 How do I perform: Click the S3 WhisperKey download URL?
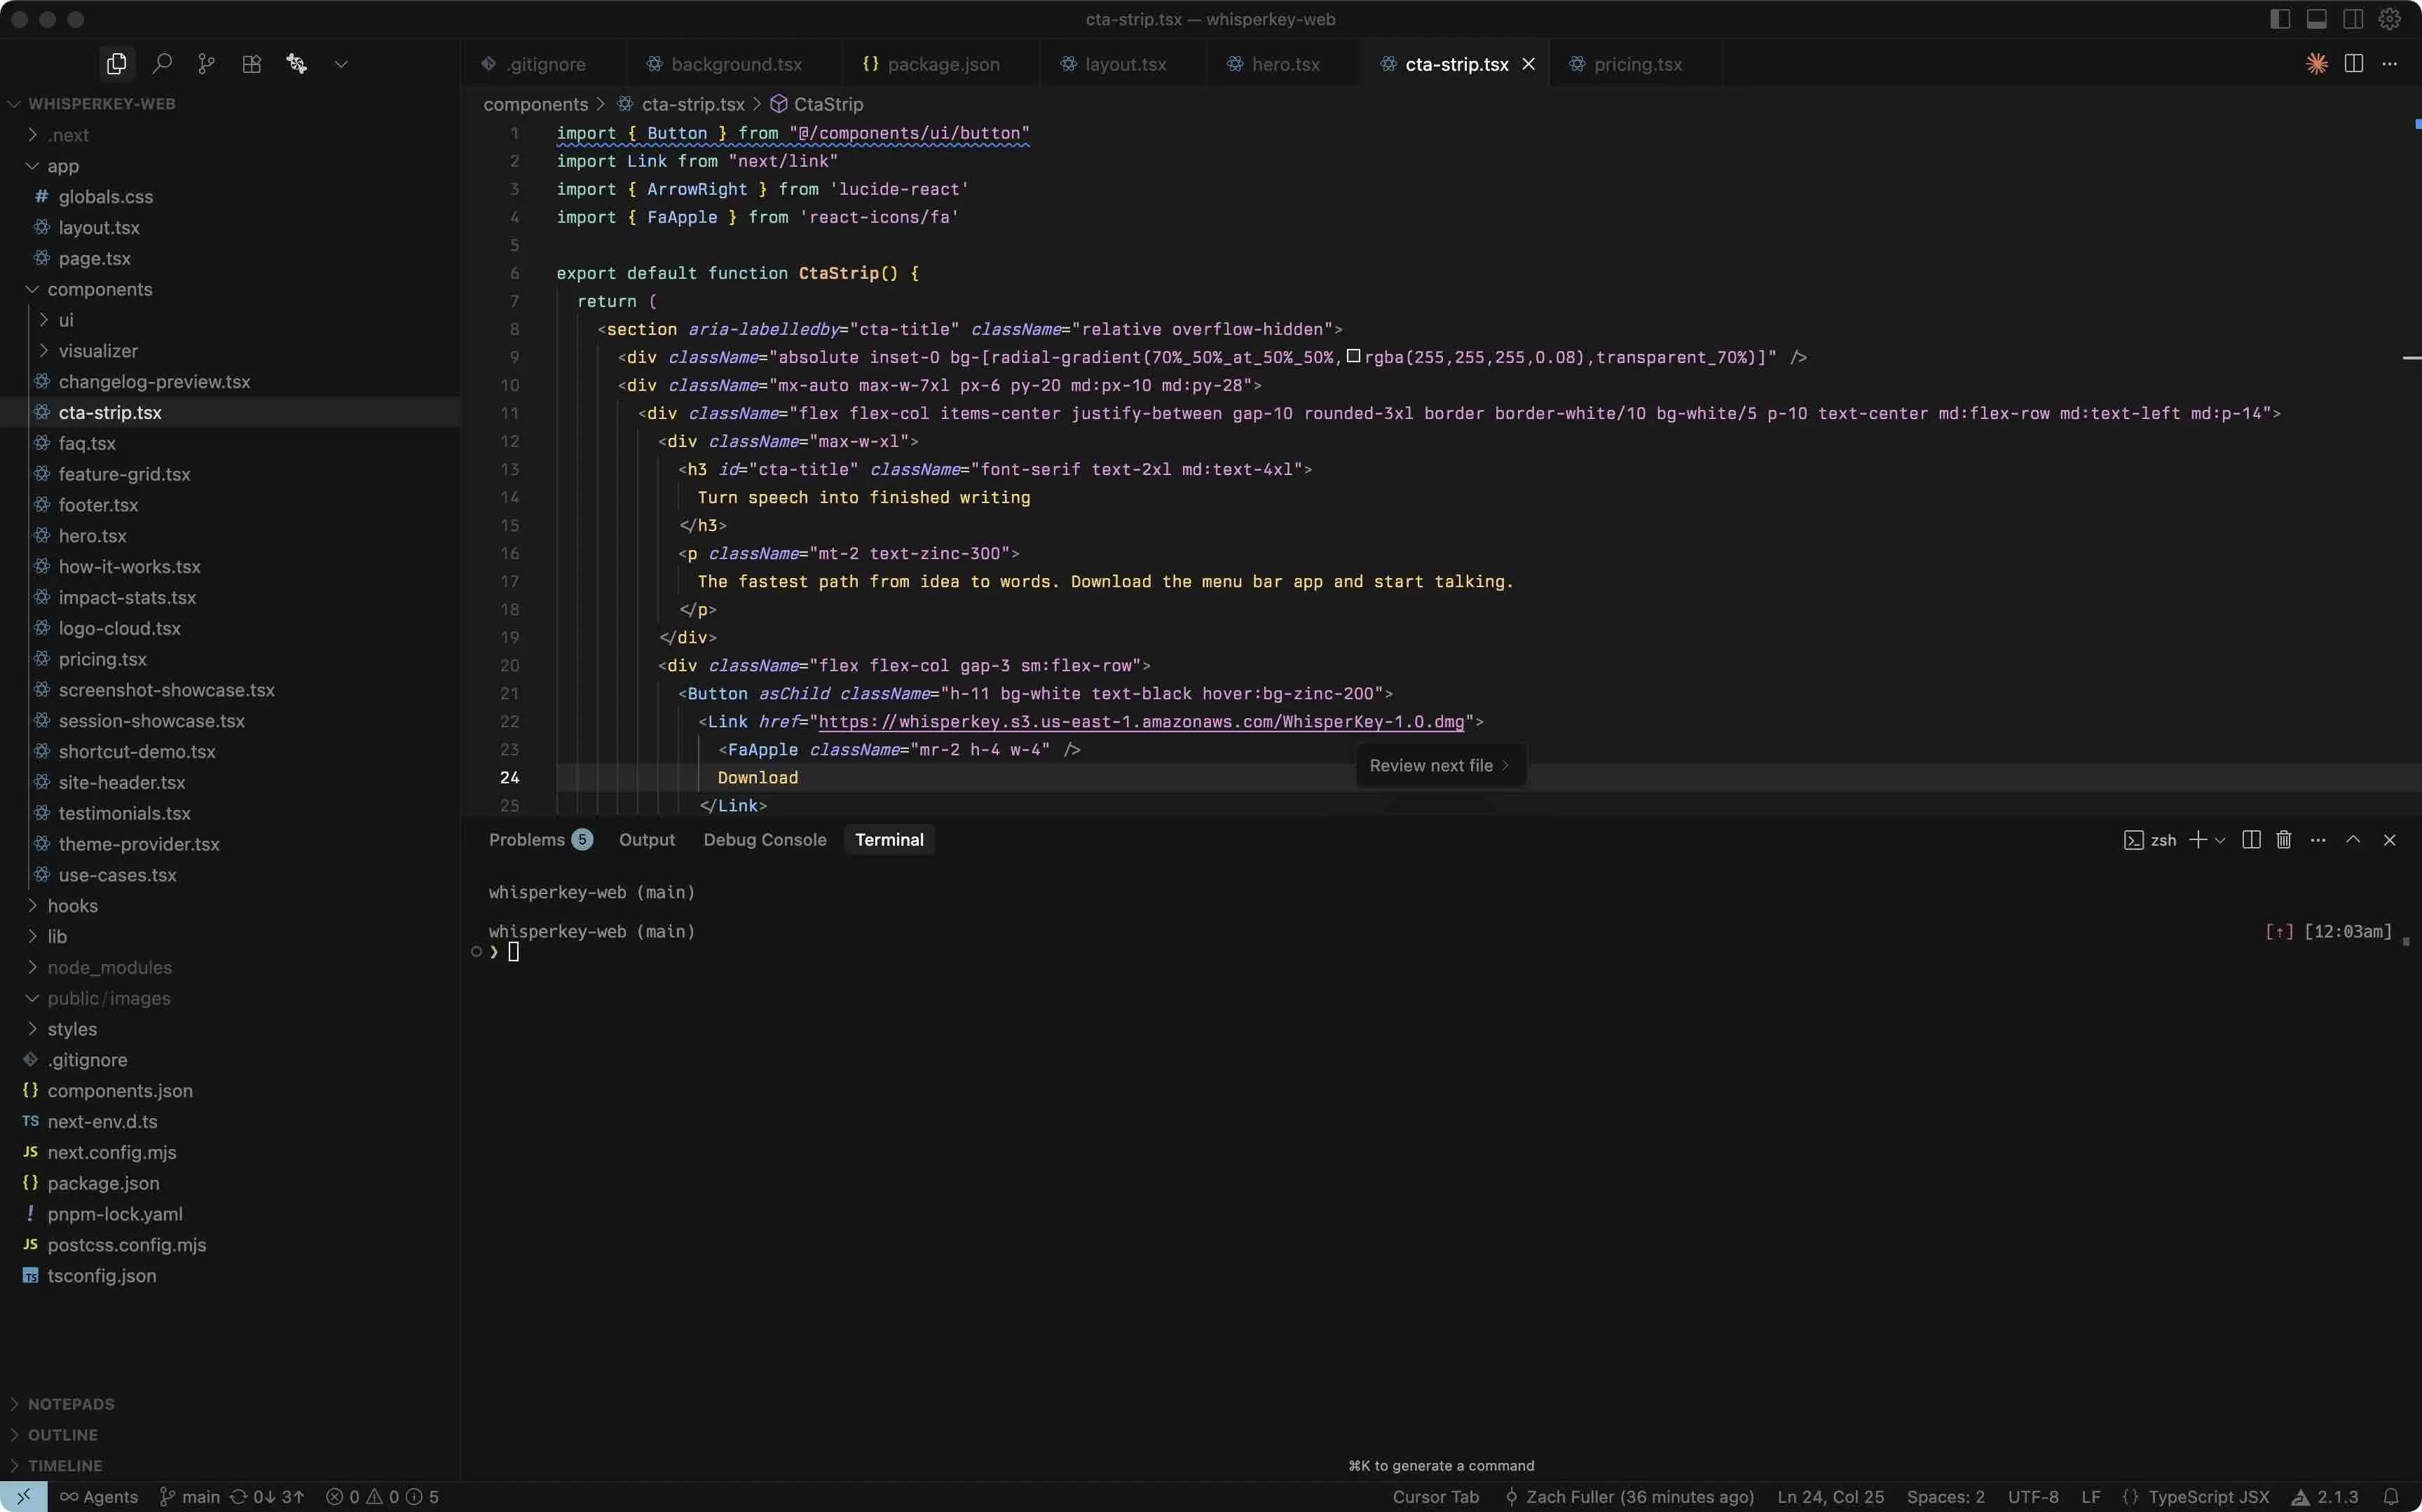[1141, 722]
